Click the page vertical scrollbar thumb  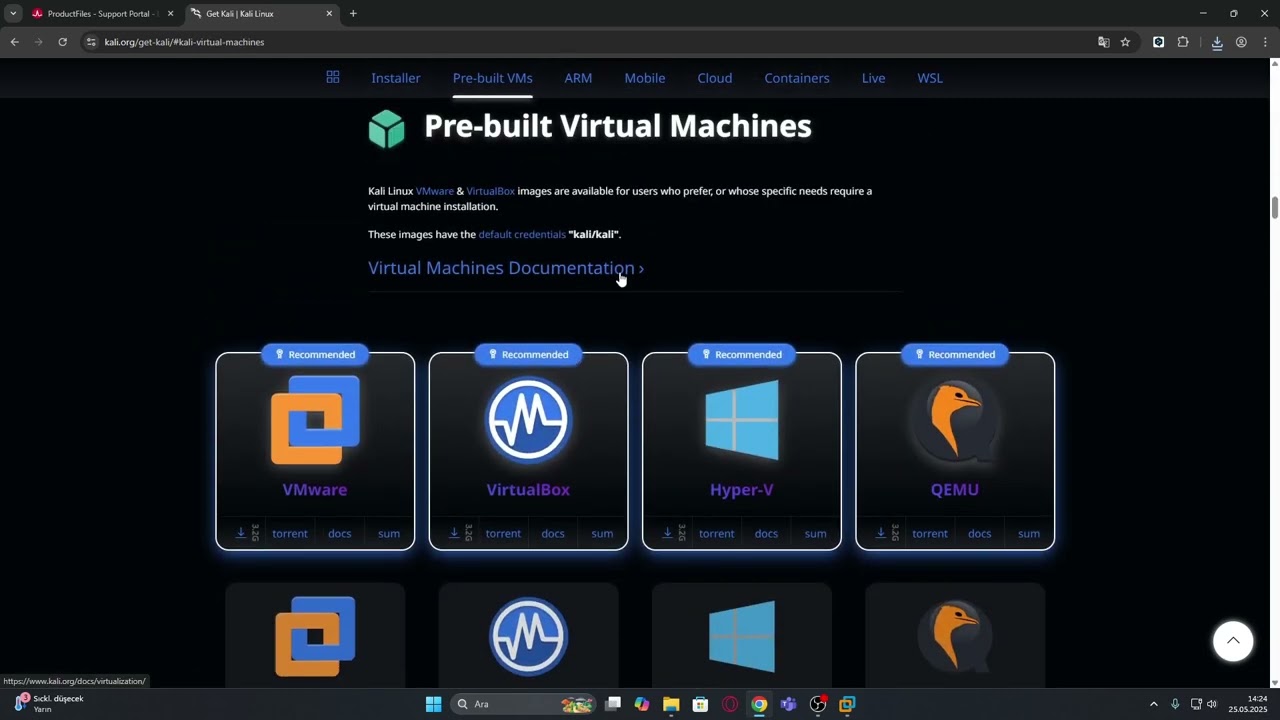tap(1275, 208)
